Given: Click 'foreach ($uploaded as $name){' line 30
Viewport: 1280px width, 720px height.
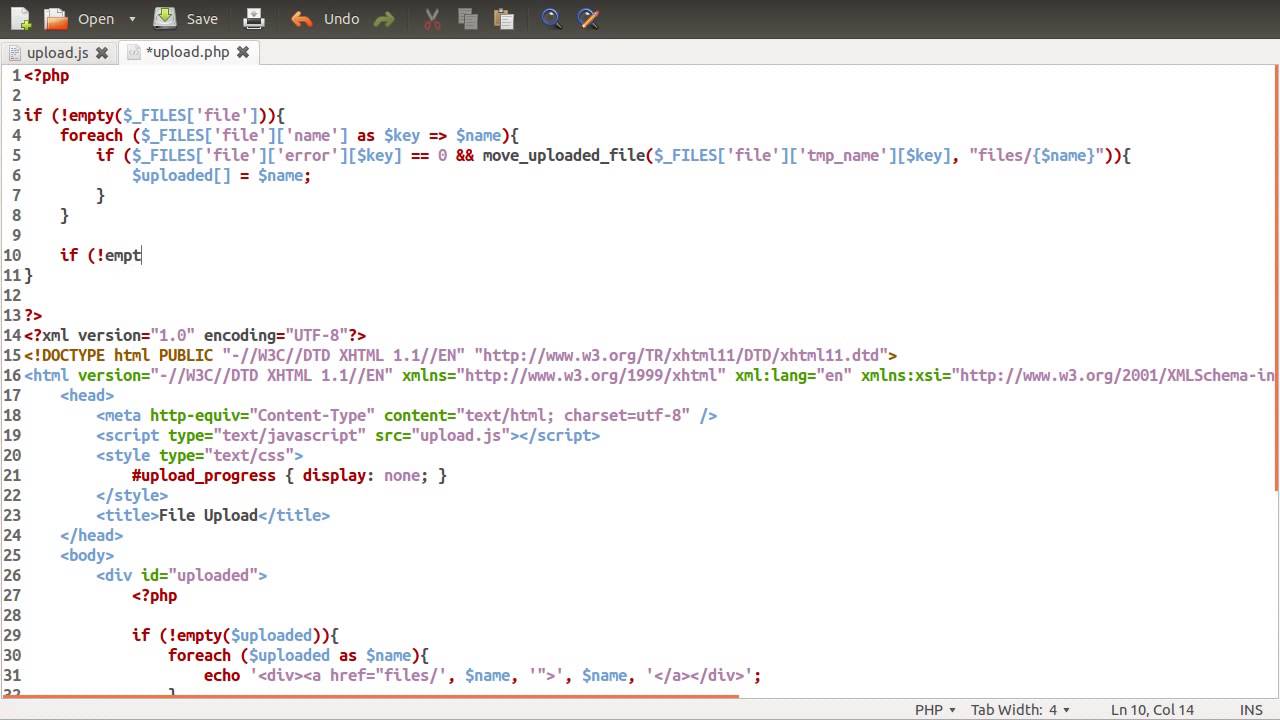Looking at the screenshot, I should click(298, 655).
